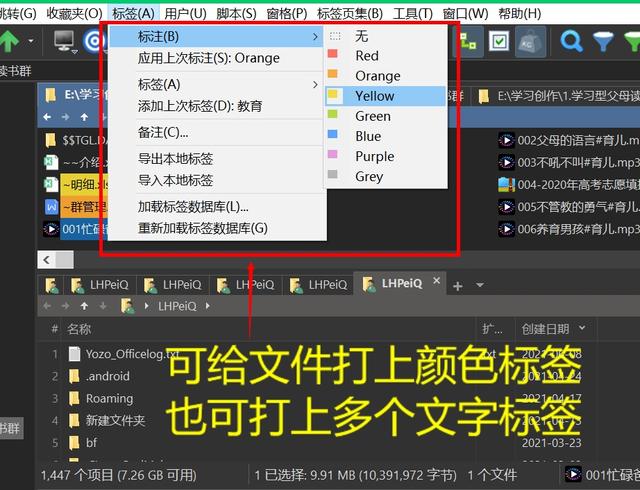Sort by the 创建日期 column header
This screenshot has height=490, width=640.
(545, 329)
